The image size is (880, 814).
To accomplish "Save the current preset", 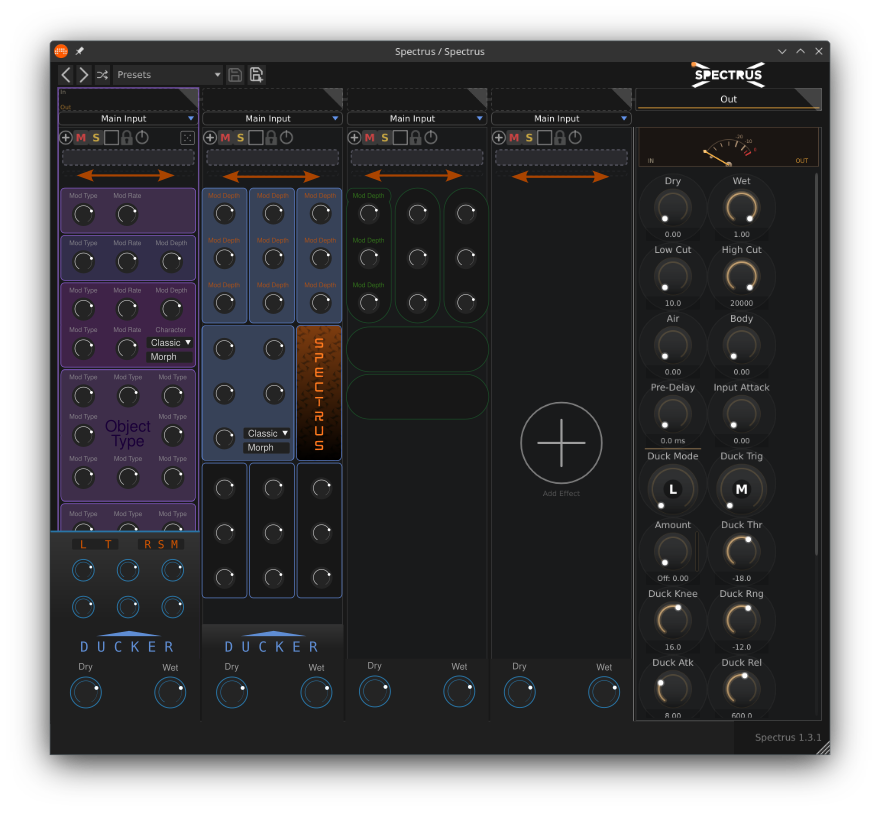I will (235, 75).
